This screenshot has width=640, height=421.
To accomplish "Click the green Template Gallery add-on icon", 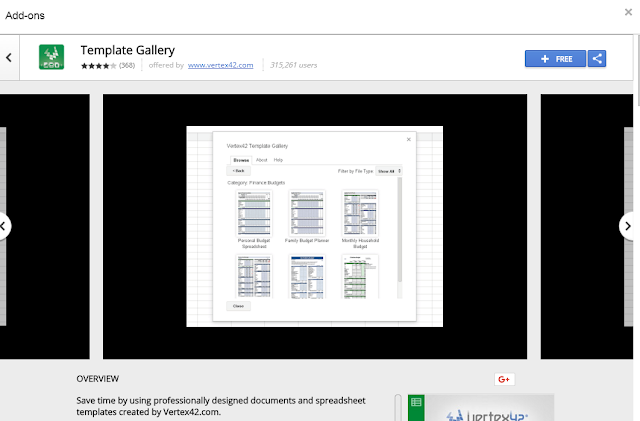I will point(51,57).
